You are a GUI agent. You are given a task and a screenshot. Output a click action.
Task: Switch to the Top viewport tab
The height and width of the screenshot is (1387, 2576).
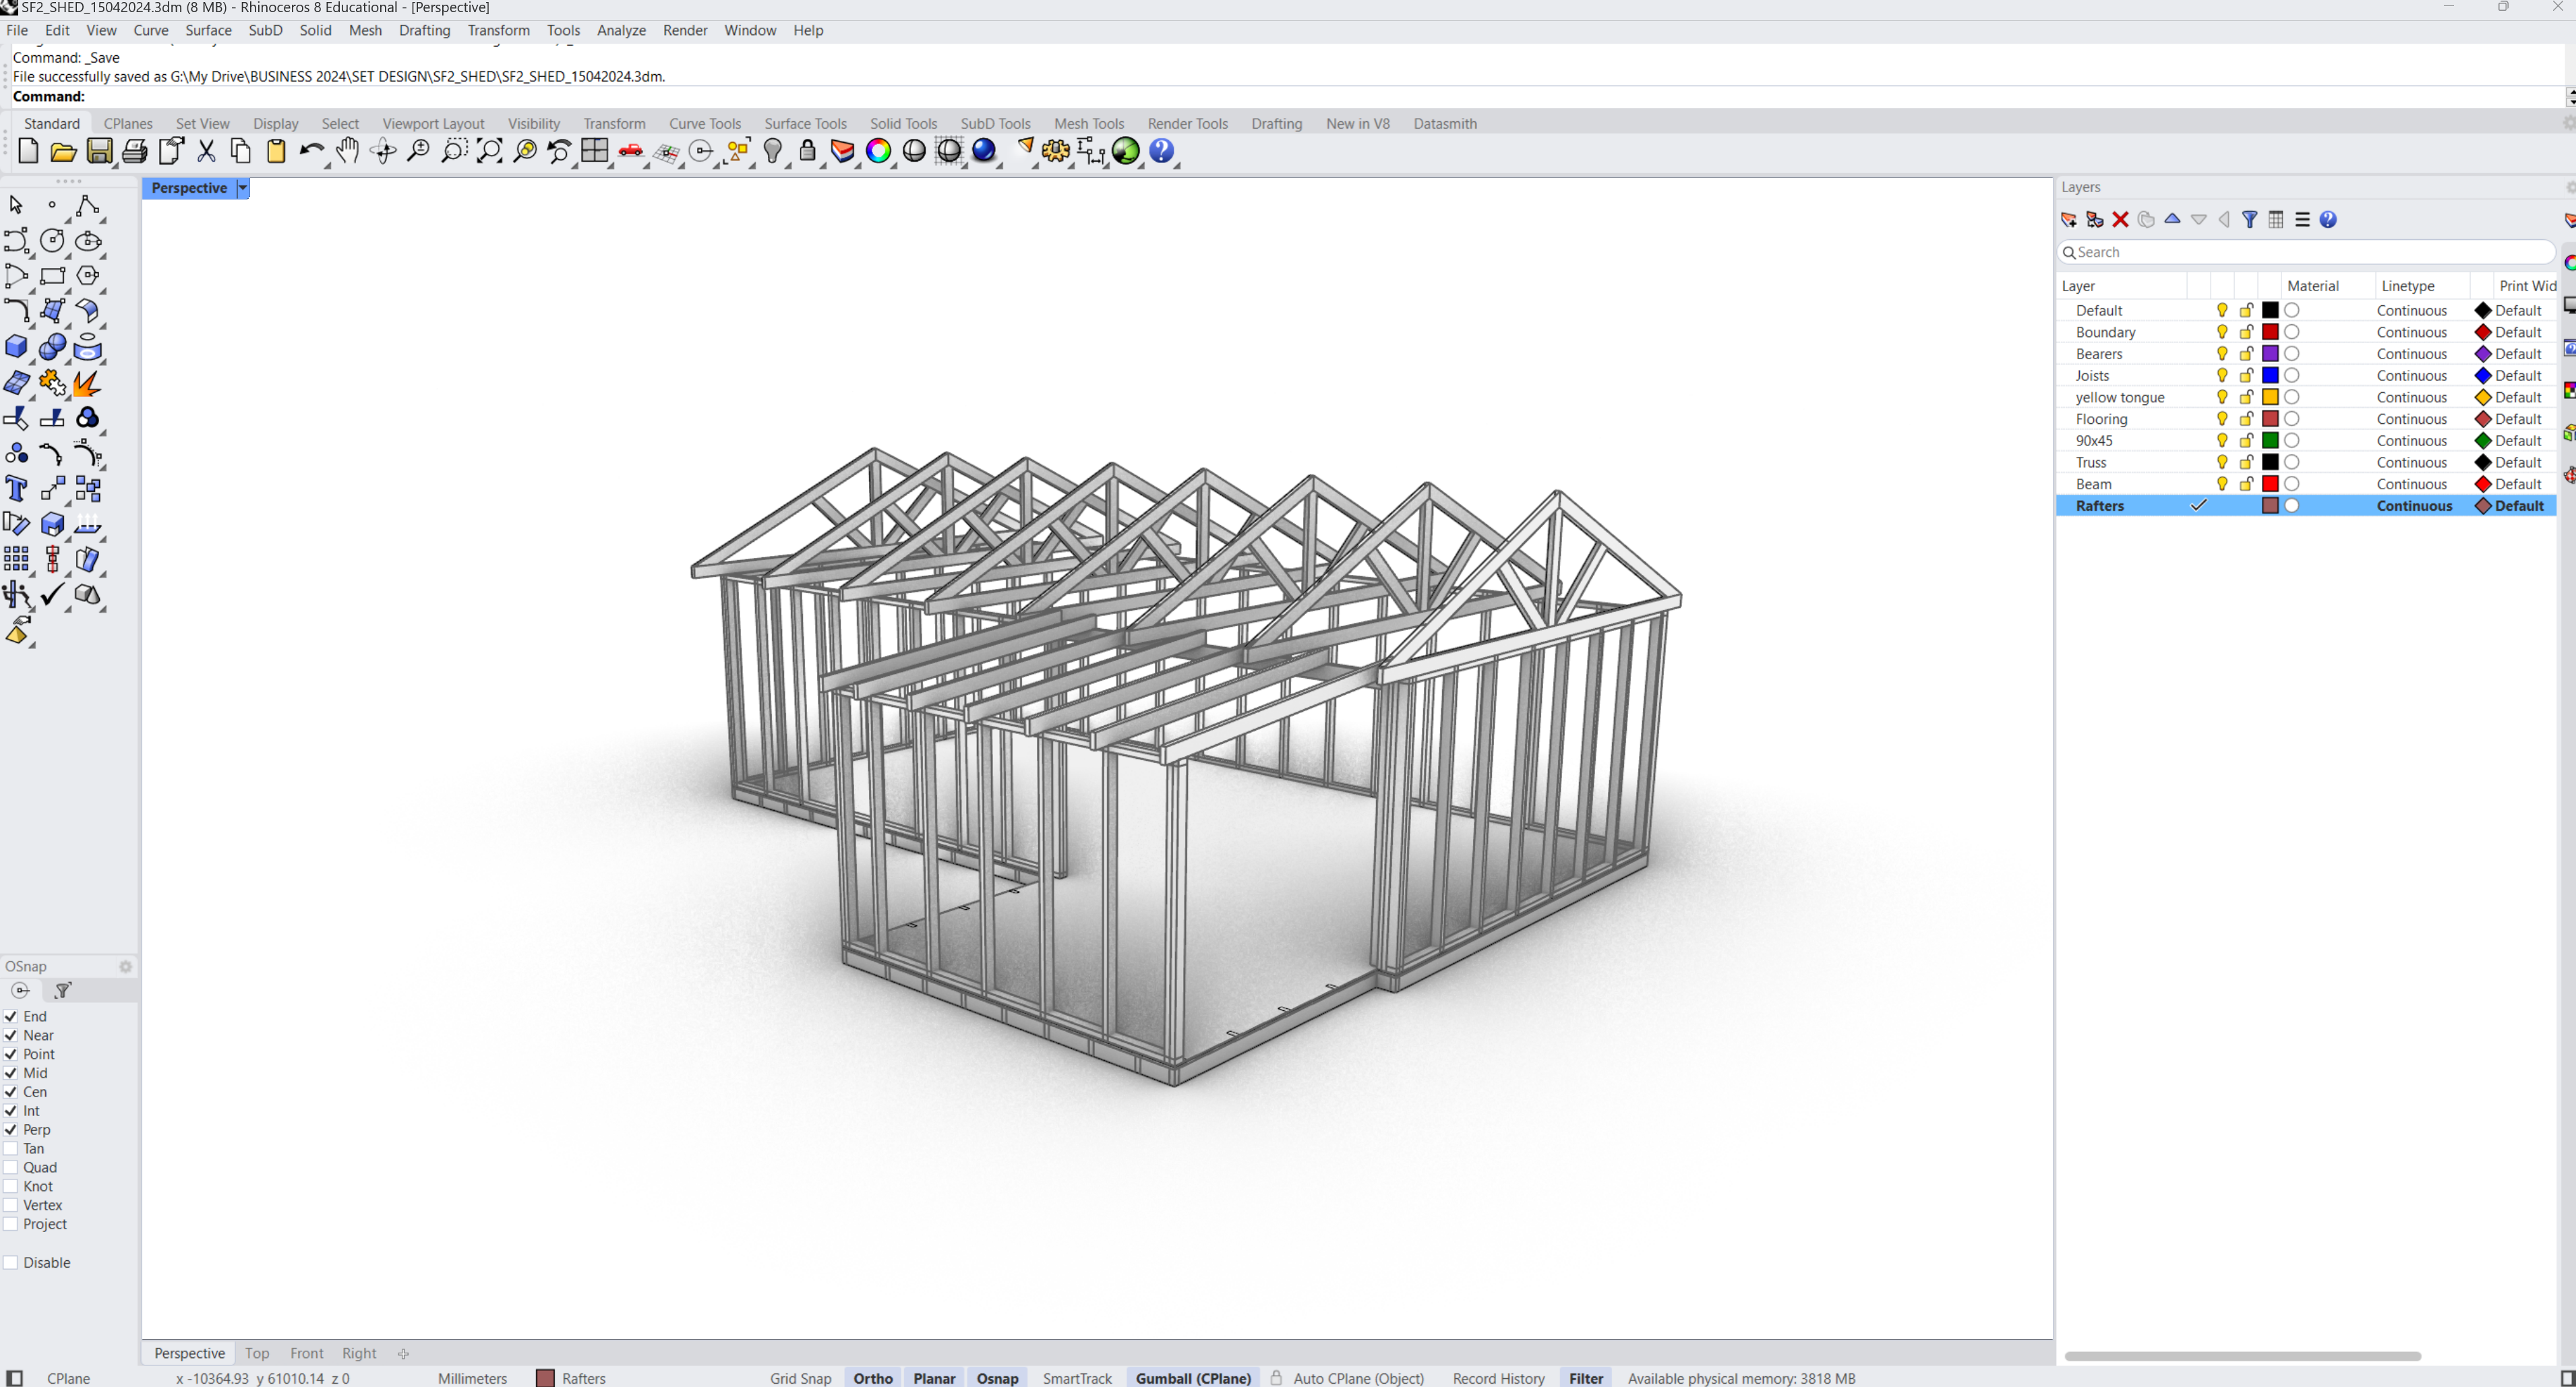click(x=257, y=1353)
